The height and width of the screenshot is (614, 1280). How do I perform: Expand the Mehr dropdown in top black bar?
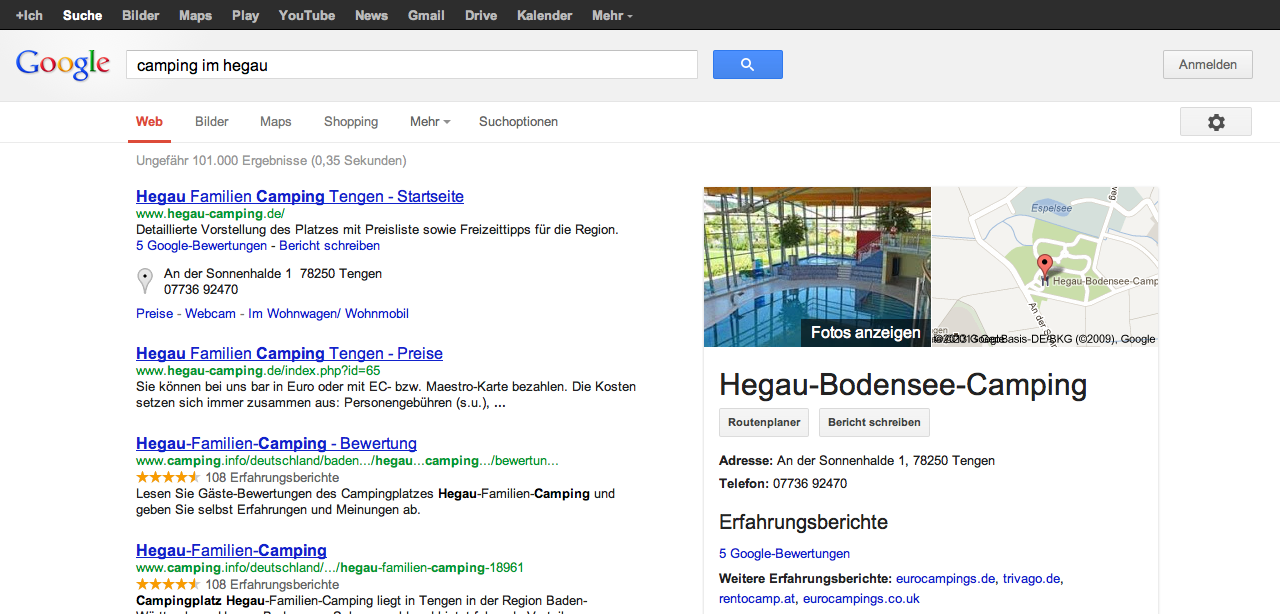[612, 16]
